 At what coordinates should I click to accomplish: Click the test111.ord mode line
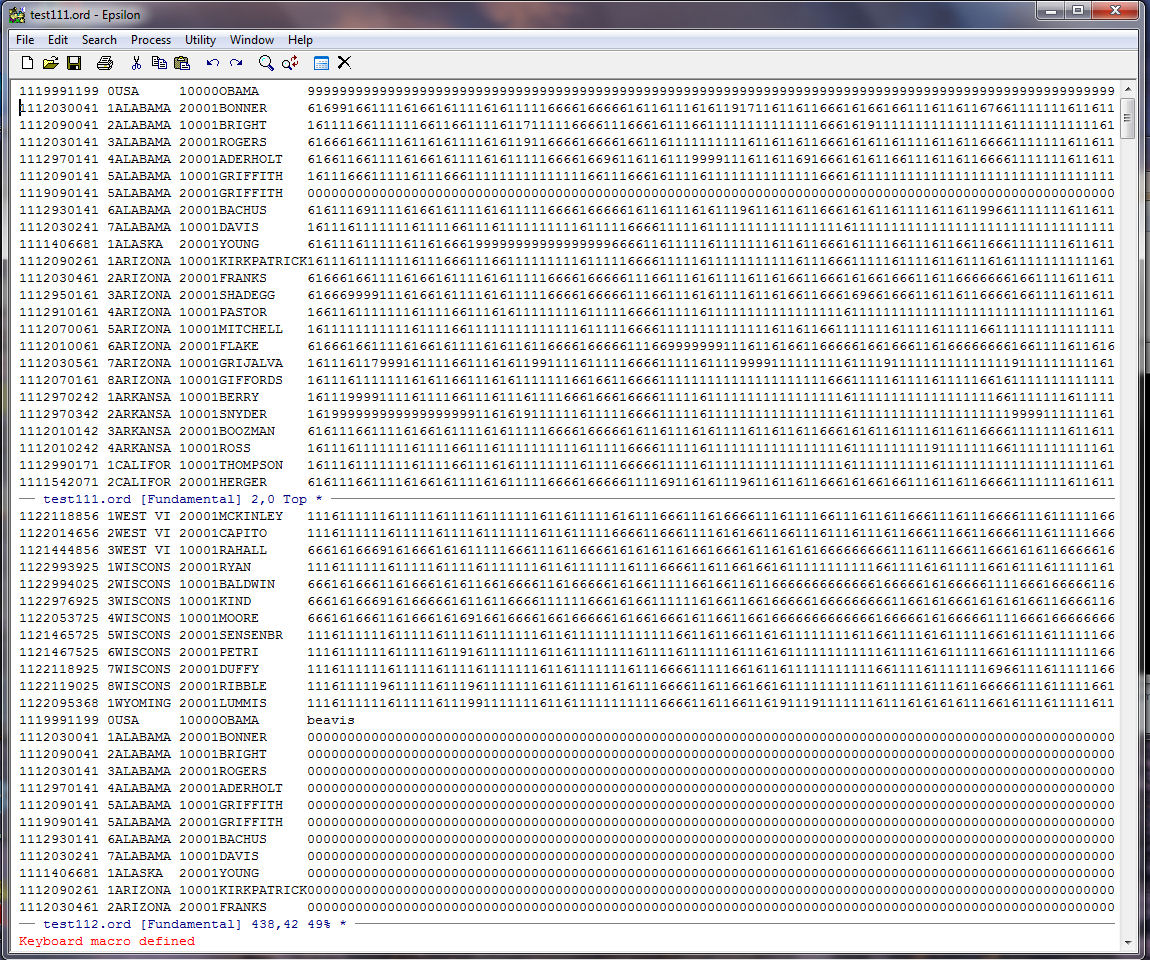coord(180,499)
